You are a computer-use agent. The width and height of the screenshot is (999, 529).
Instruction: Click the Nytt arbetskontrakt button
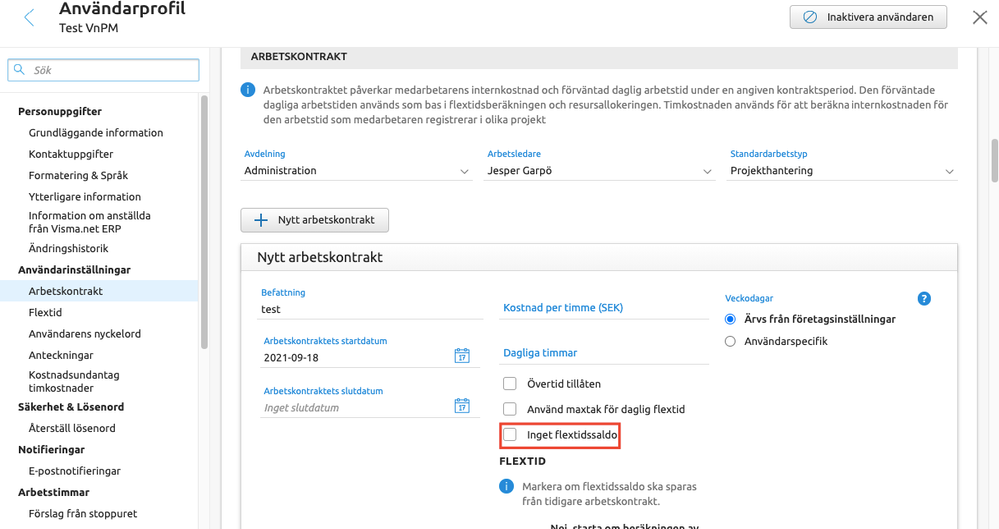pos(315,220)
